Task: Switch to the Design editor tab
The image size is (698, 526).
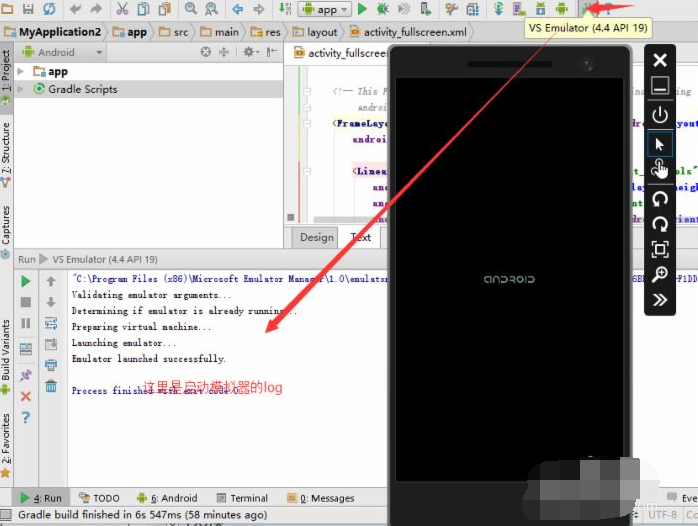Action: pos(316,237)
